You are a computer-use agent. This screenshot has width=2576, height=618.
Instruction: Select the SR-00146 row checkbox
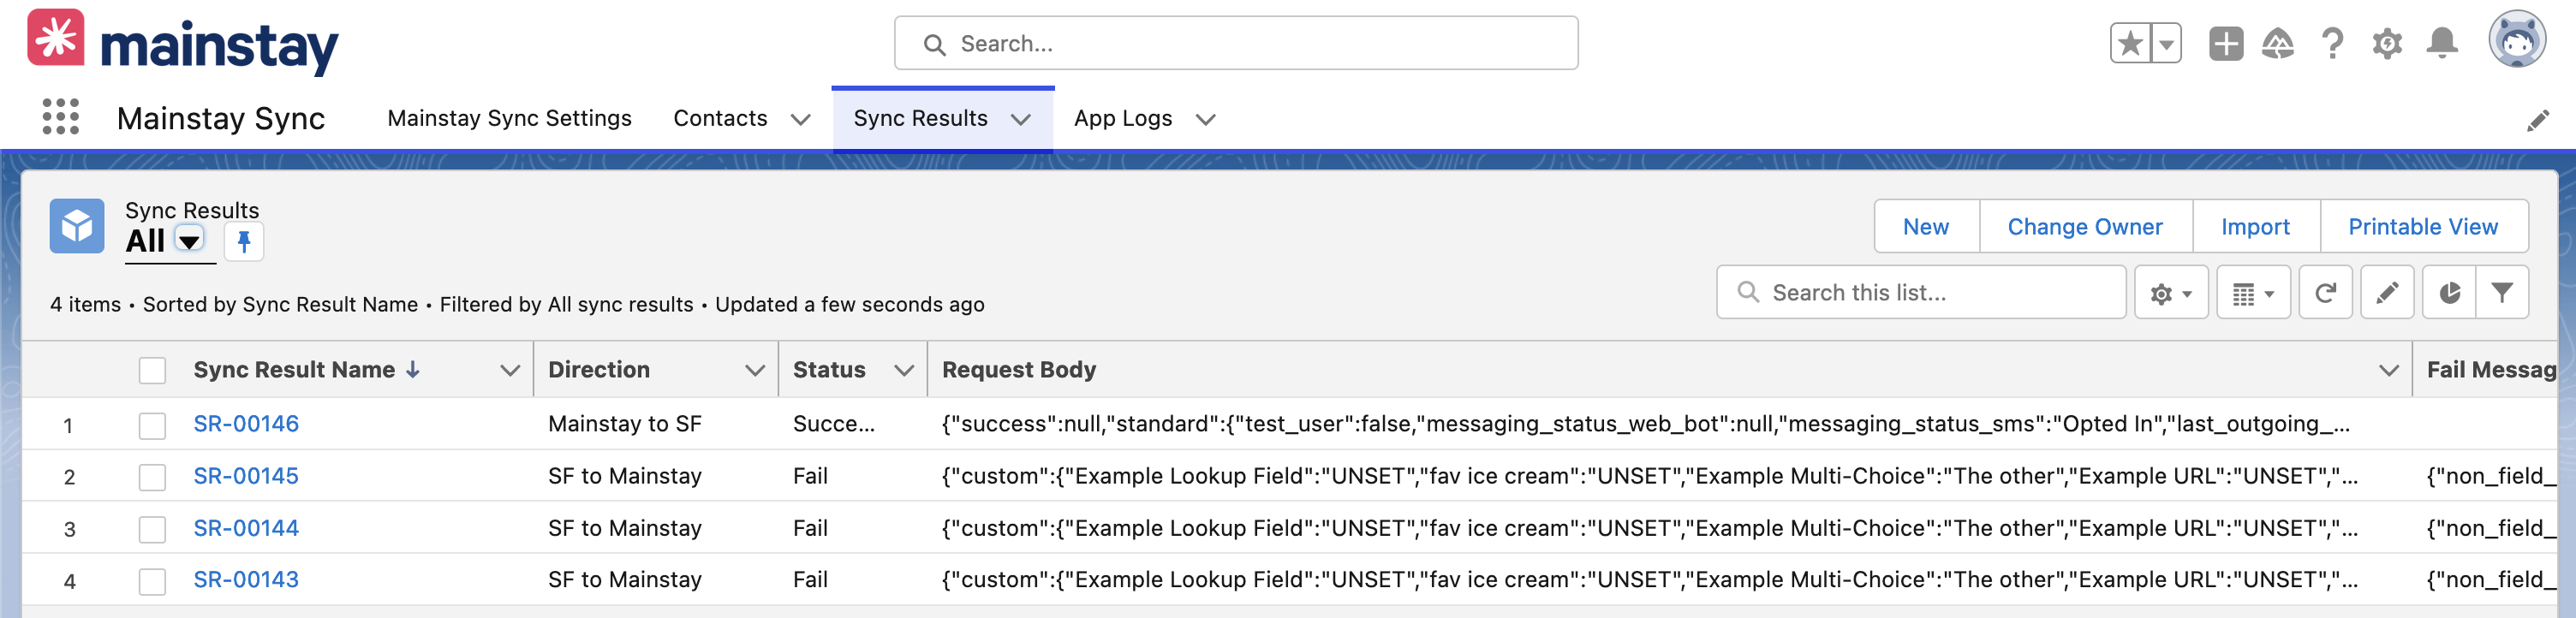(x=152, y=425)
